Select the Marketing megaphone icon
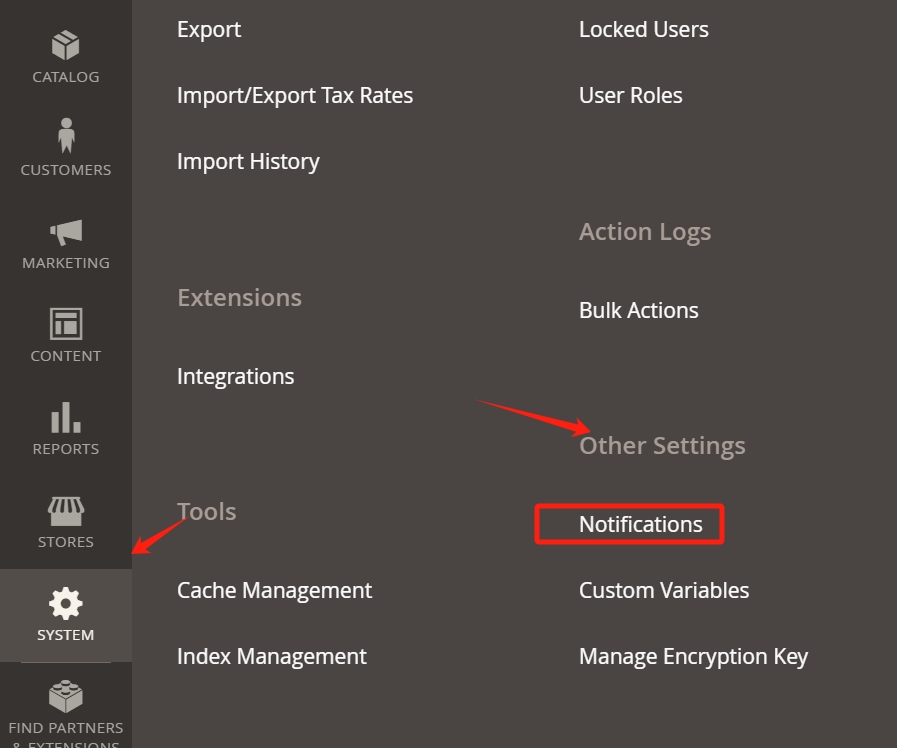897x748 pixels. [66, 232]
